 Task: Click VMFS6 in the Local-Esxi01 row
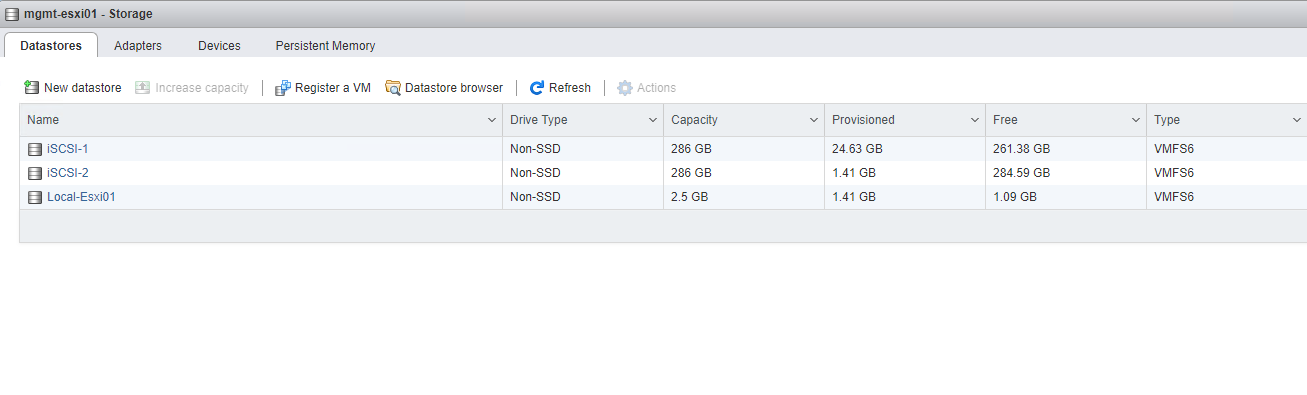tap(1174, 197)
